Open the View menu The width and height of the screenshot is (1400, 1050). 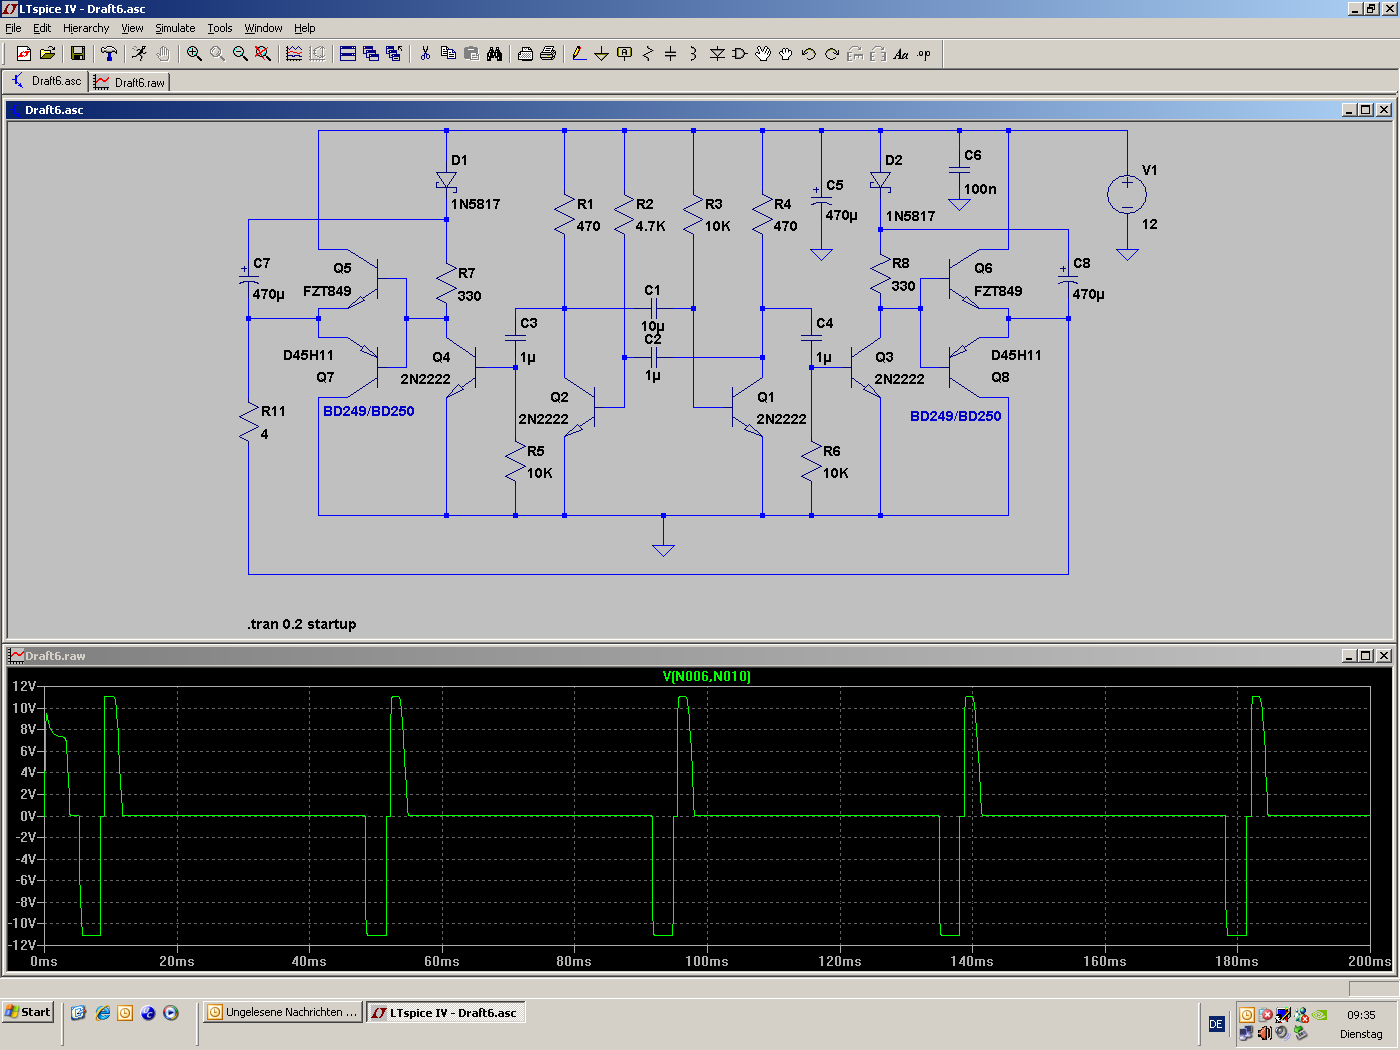(x=132, y=28)
